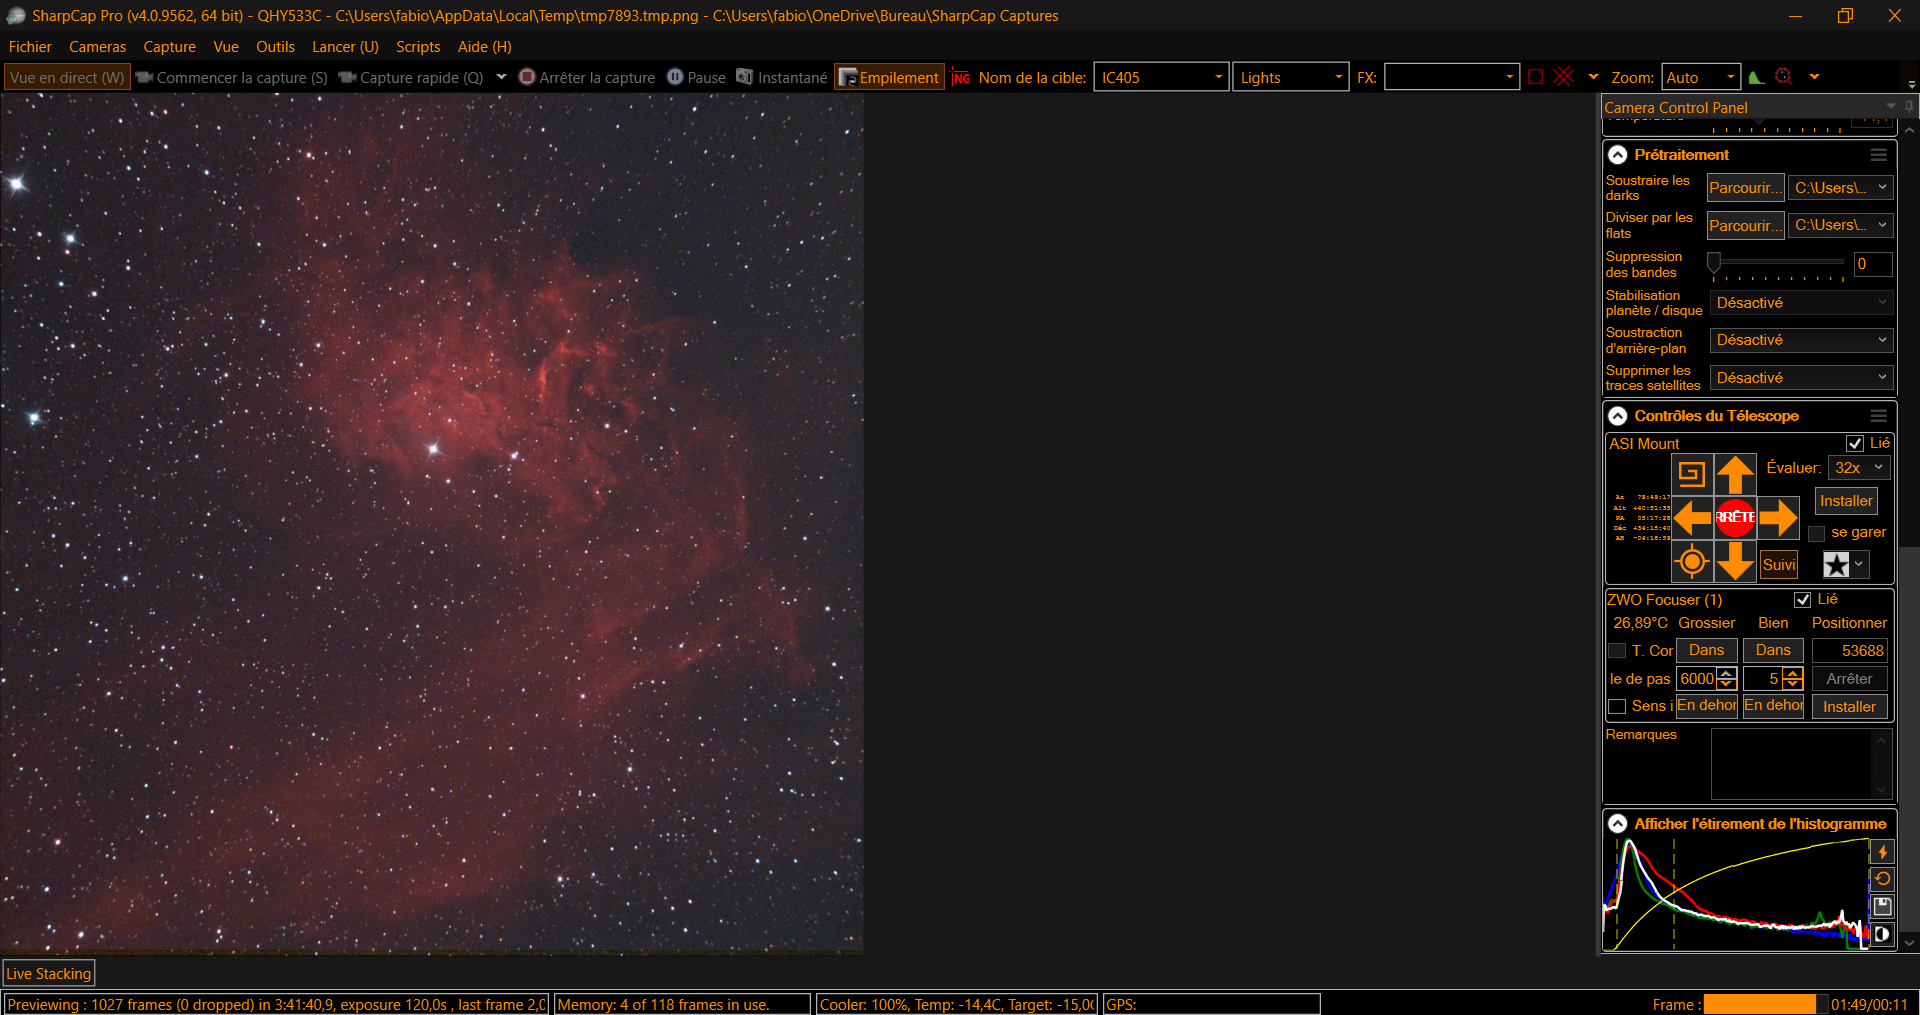Collapse the Prétraitement section
Viewport: 1920px width, 1015px height.
coord(1617,155)
